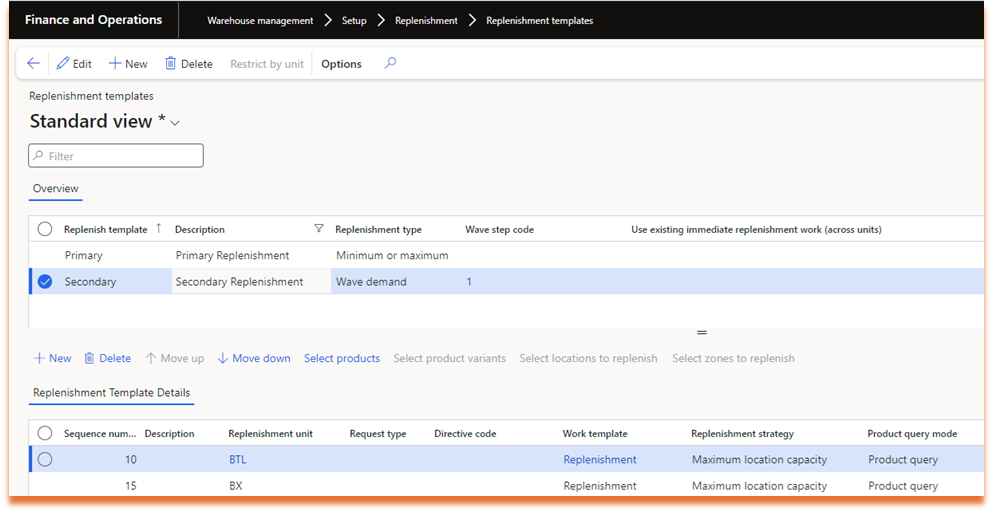Toggle select-all circle in Replenish template grid
This screenshot has height=513, width=993.
click(45, 229)
